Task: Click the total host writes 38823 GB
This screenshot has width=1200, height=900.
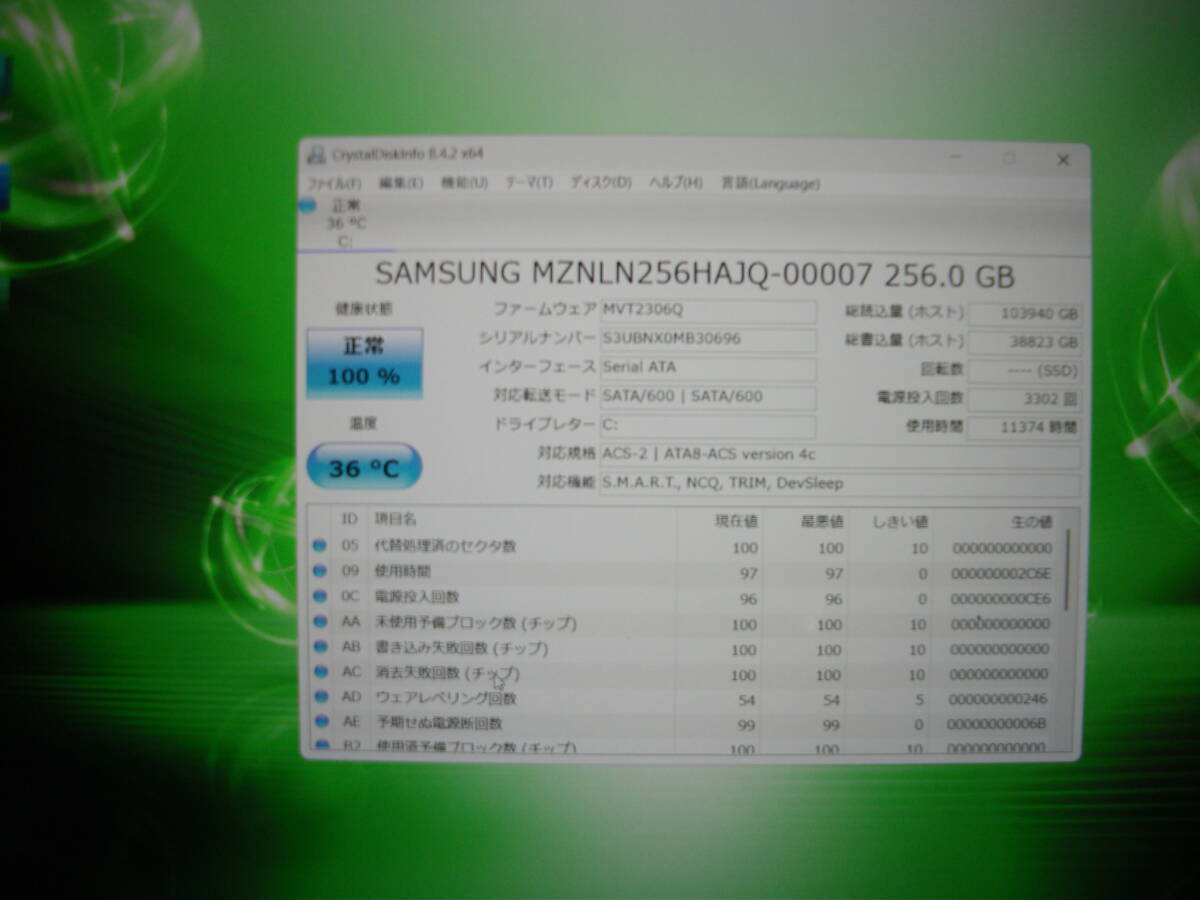Action: coord(1025,342)
